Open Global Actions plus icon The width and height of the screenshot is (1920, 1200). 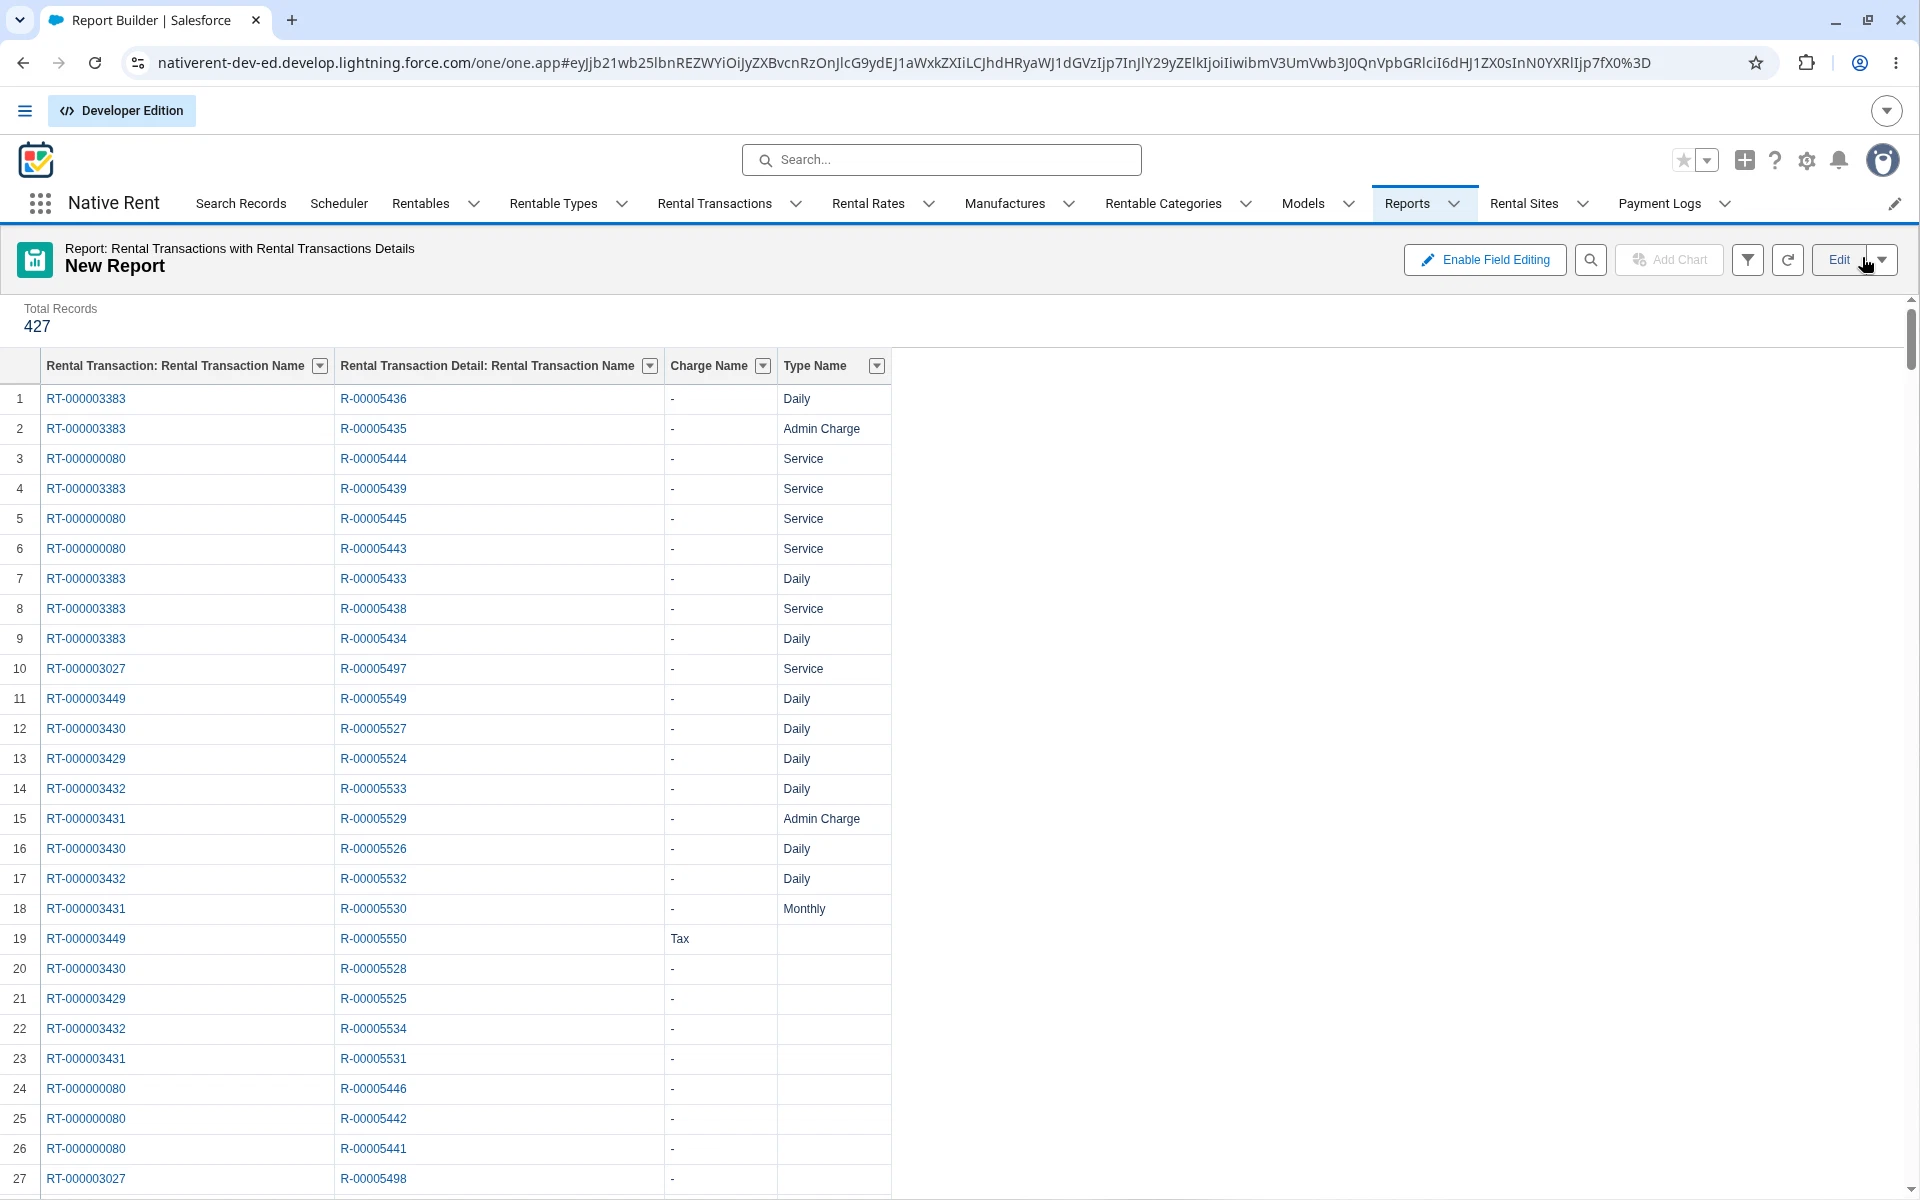click(1745, 160)
